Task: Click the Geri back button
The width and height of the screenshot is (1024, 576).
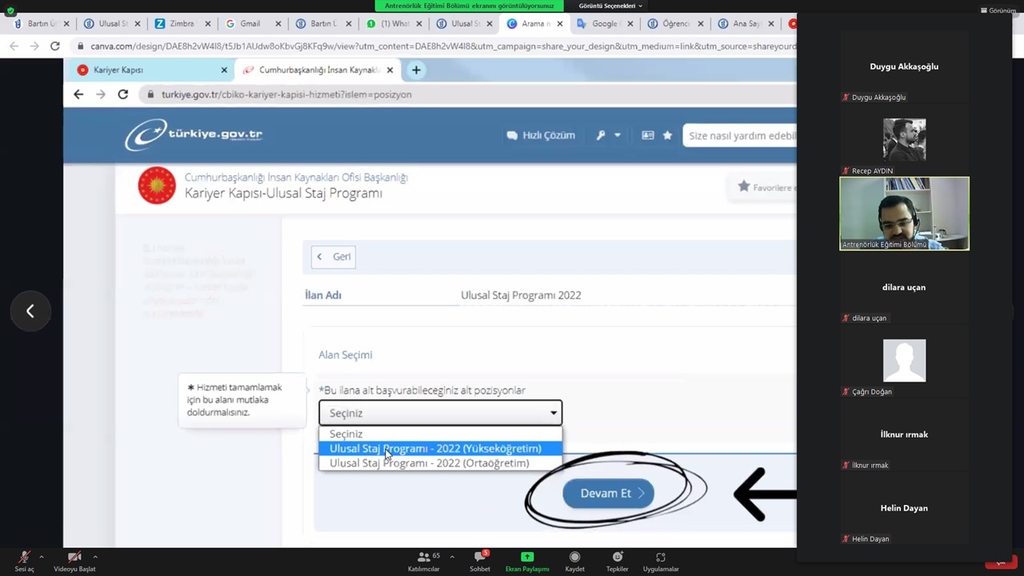Action: (333, 257)
